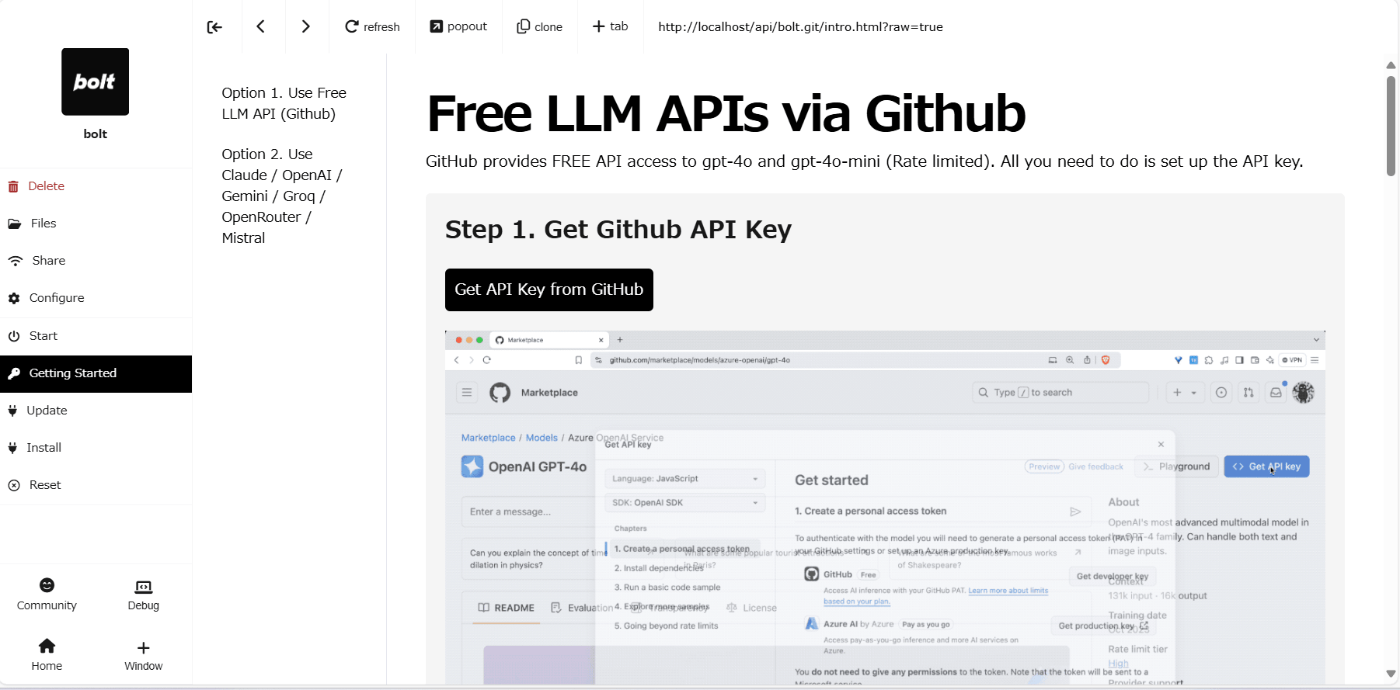Screen dimensions: 1400x690
Task: Click the scrollbar down arrow
Action: (1391, 675)
